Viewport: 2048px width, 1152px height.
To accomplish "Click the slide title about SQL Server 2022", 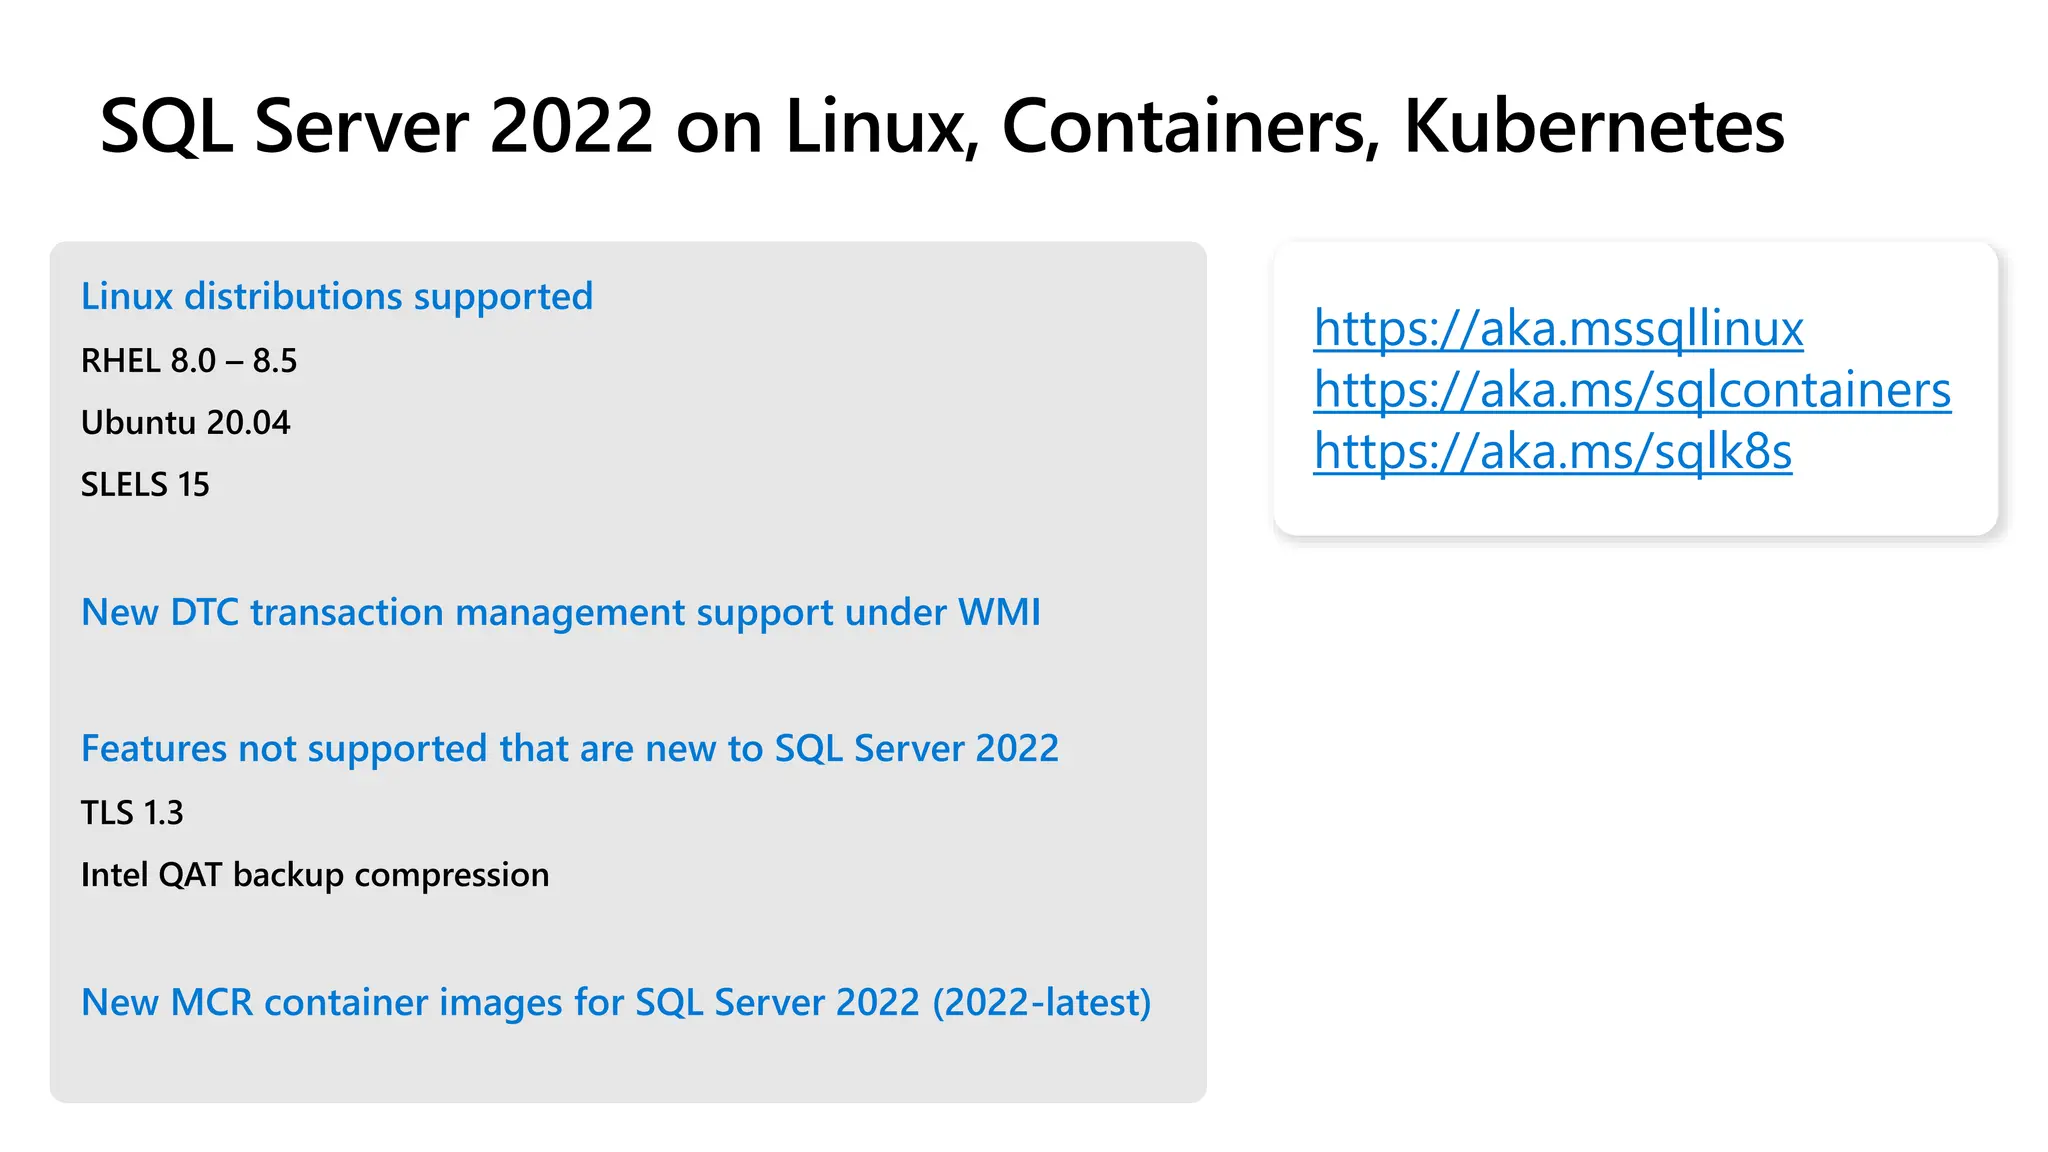I will (942, 126).
